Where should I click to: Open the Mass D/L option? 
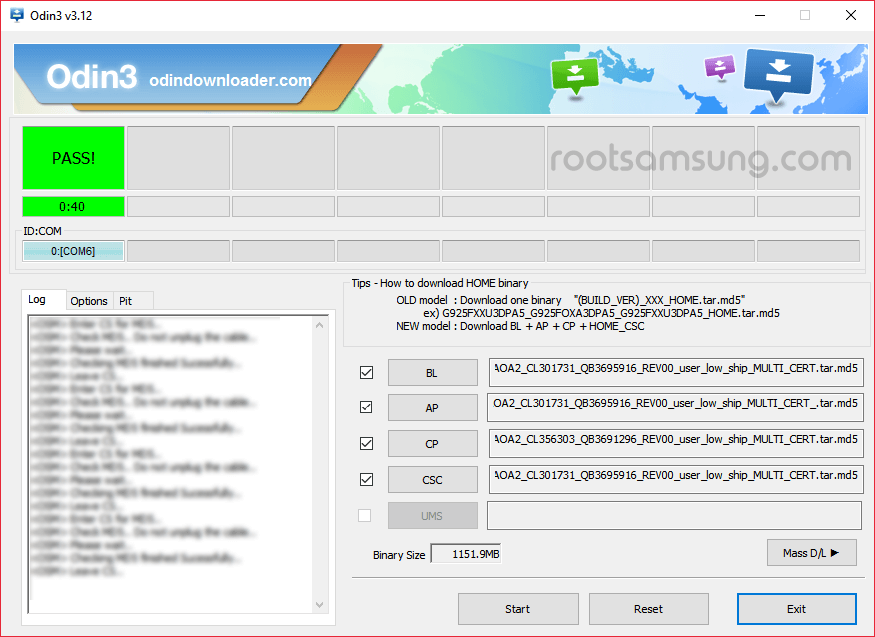811,553
